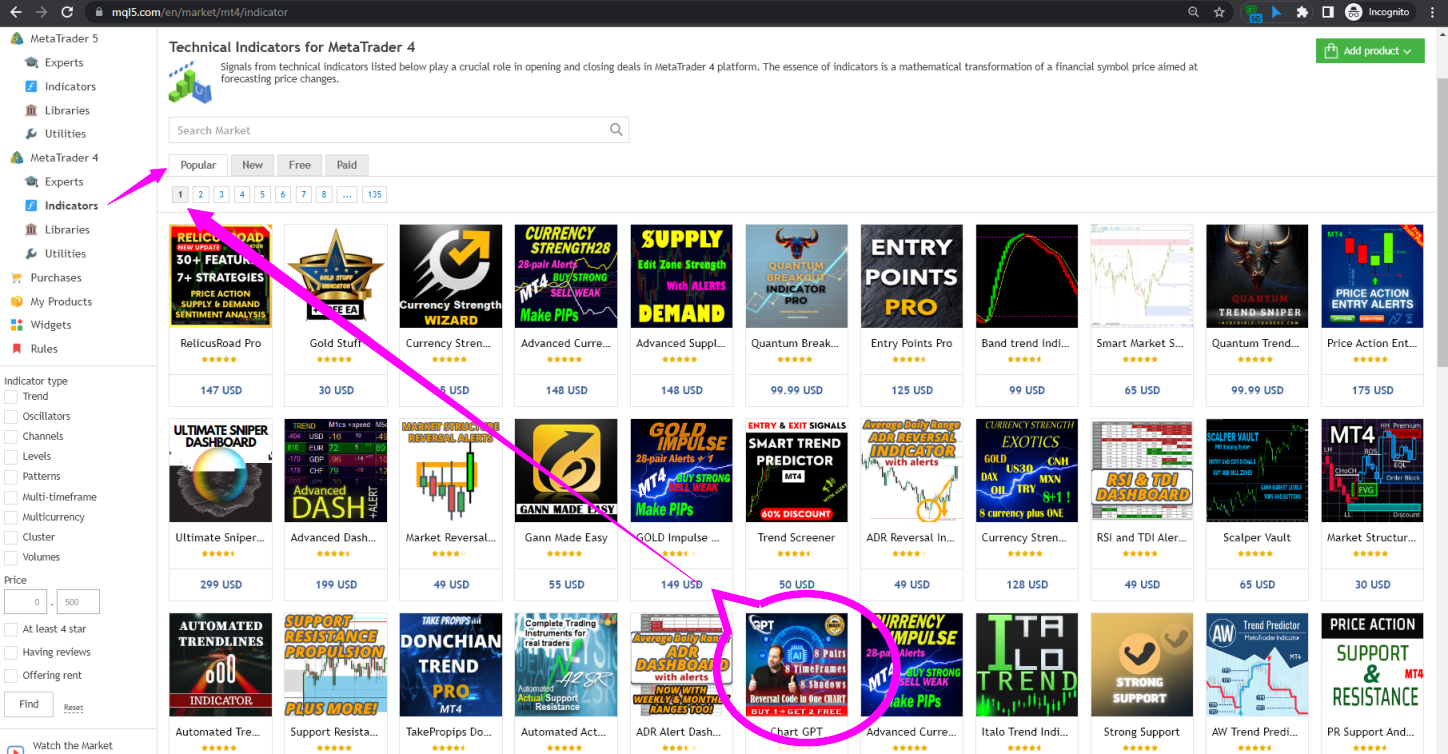Viewport: 1448px width, 754px height.
Task: Bookmark this page with the star icon
Action: pyautogui.click(x=1219, y=12)
